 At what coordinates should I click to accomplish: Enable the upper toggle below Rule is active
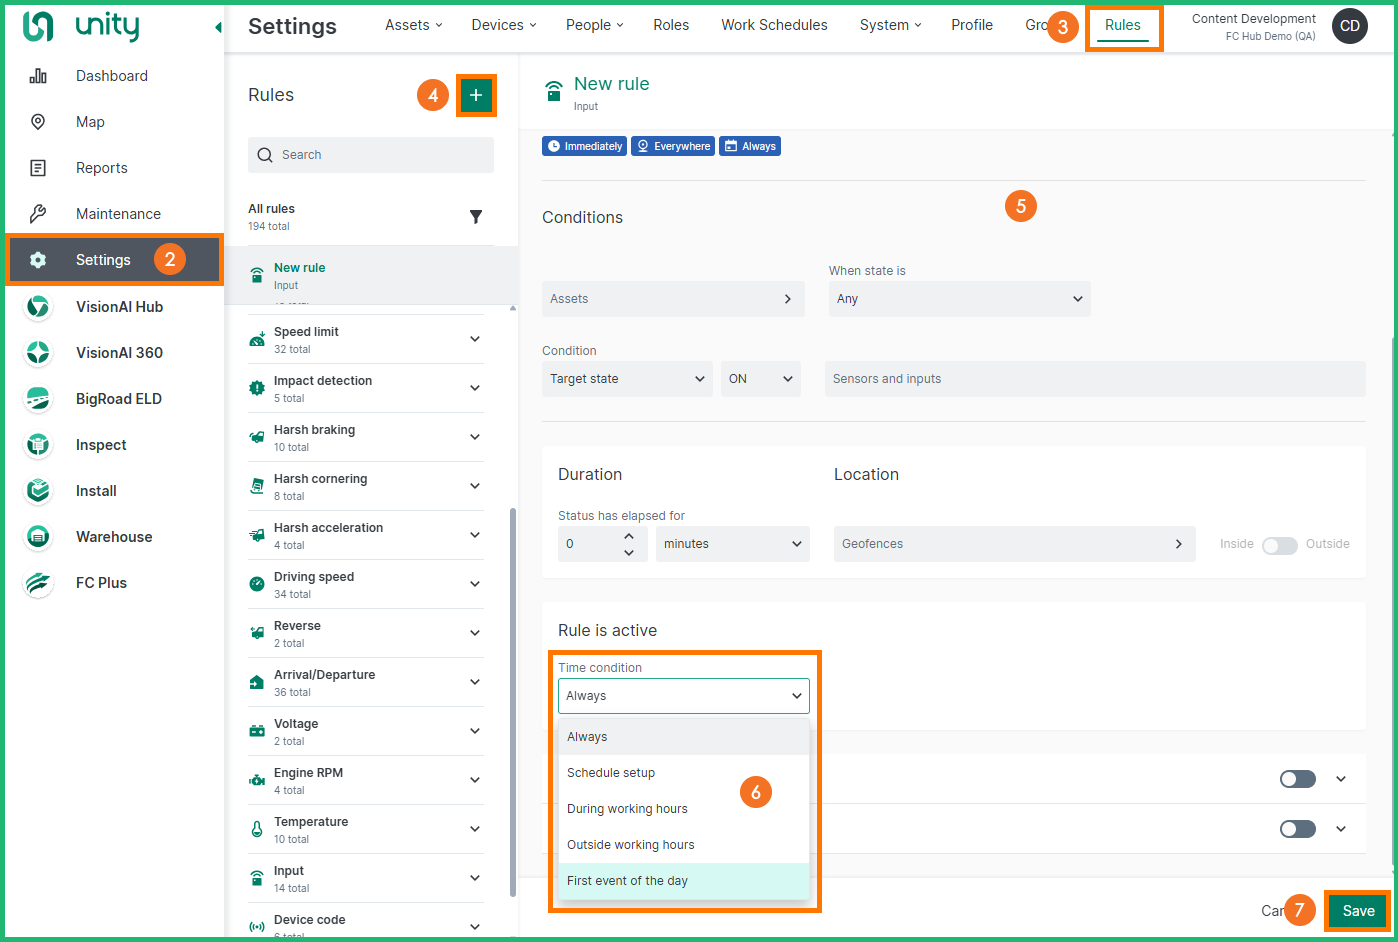coord(1297,779)
